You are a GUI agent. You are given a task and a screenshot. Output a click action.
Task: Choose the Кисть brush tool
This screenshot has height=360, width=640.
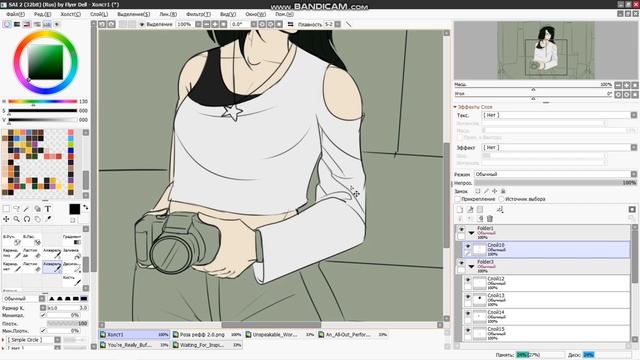pos(72,280)
